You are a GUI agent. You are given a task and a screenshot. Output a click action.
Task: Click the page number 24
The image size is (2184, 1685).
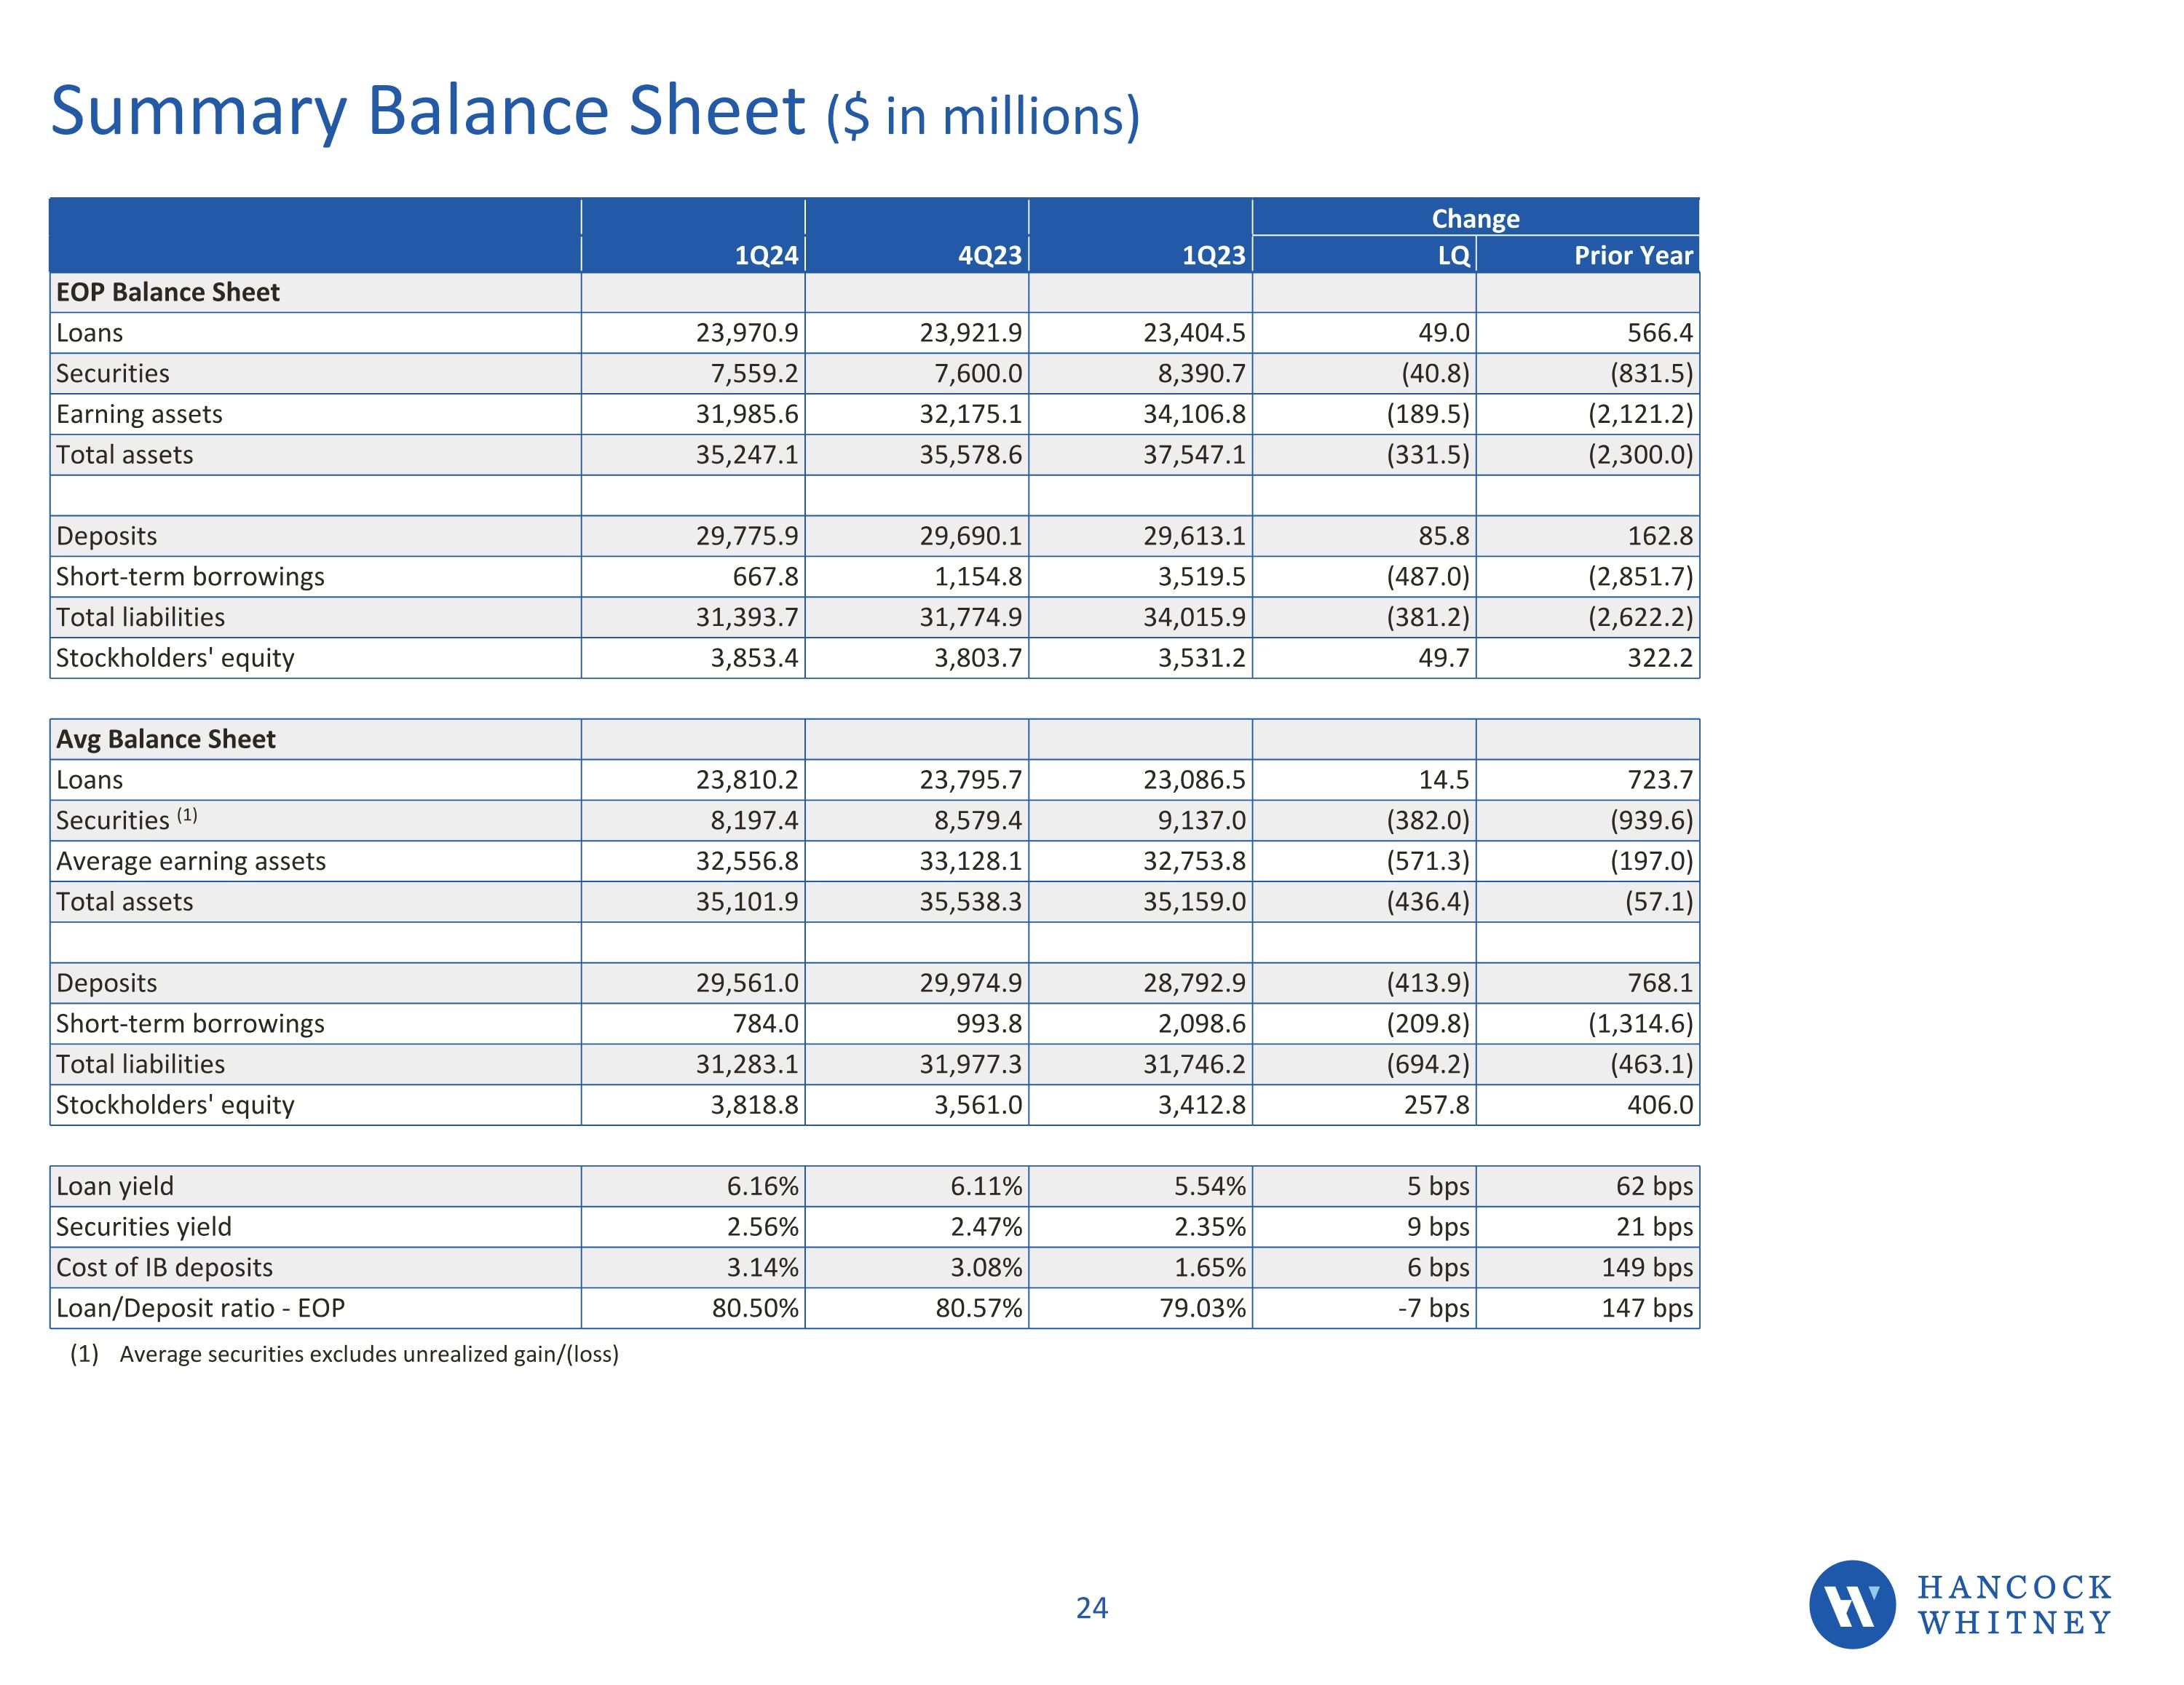point(1091,1608)
